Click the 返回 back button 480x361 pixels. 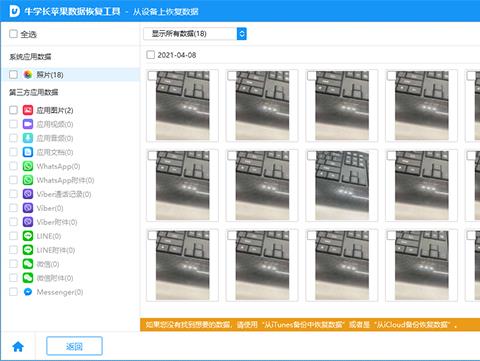click(74, 346)
